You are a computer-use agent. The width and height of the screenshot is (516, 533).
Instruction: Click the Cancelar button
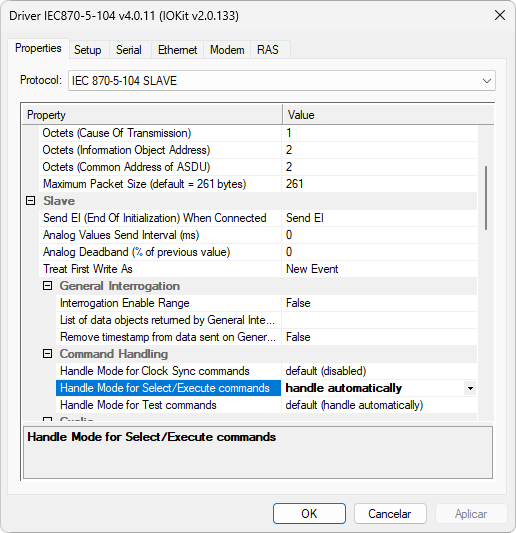(x=390, y=514)
